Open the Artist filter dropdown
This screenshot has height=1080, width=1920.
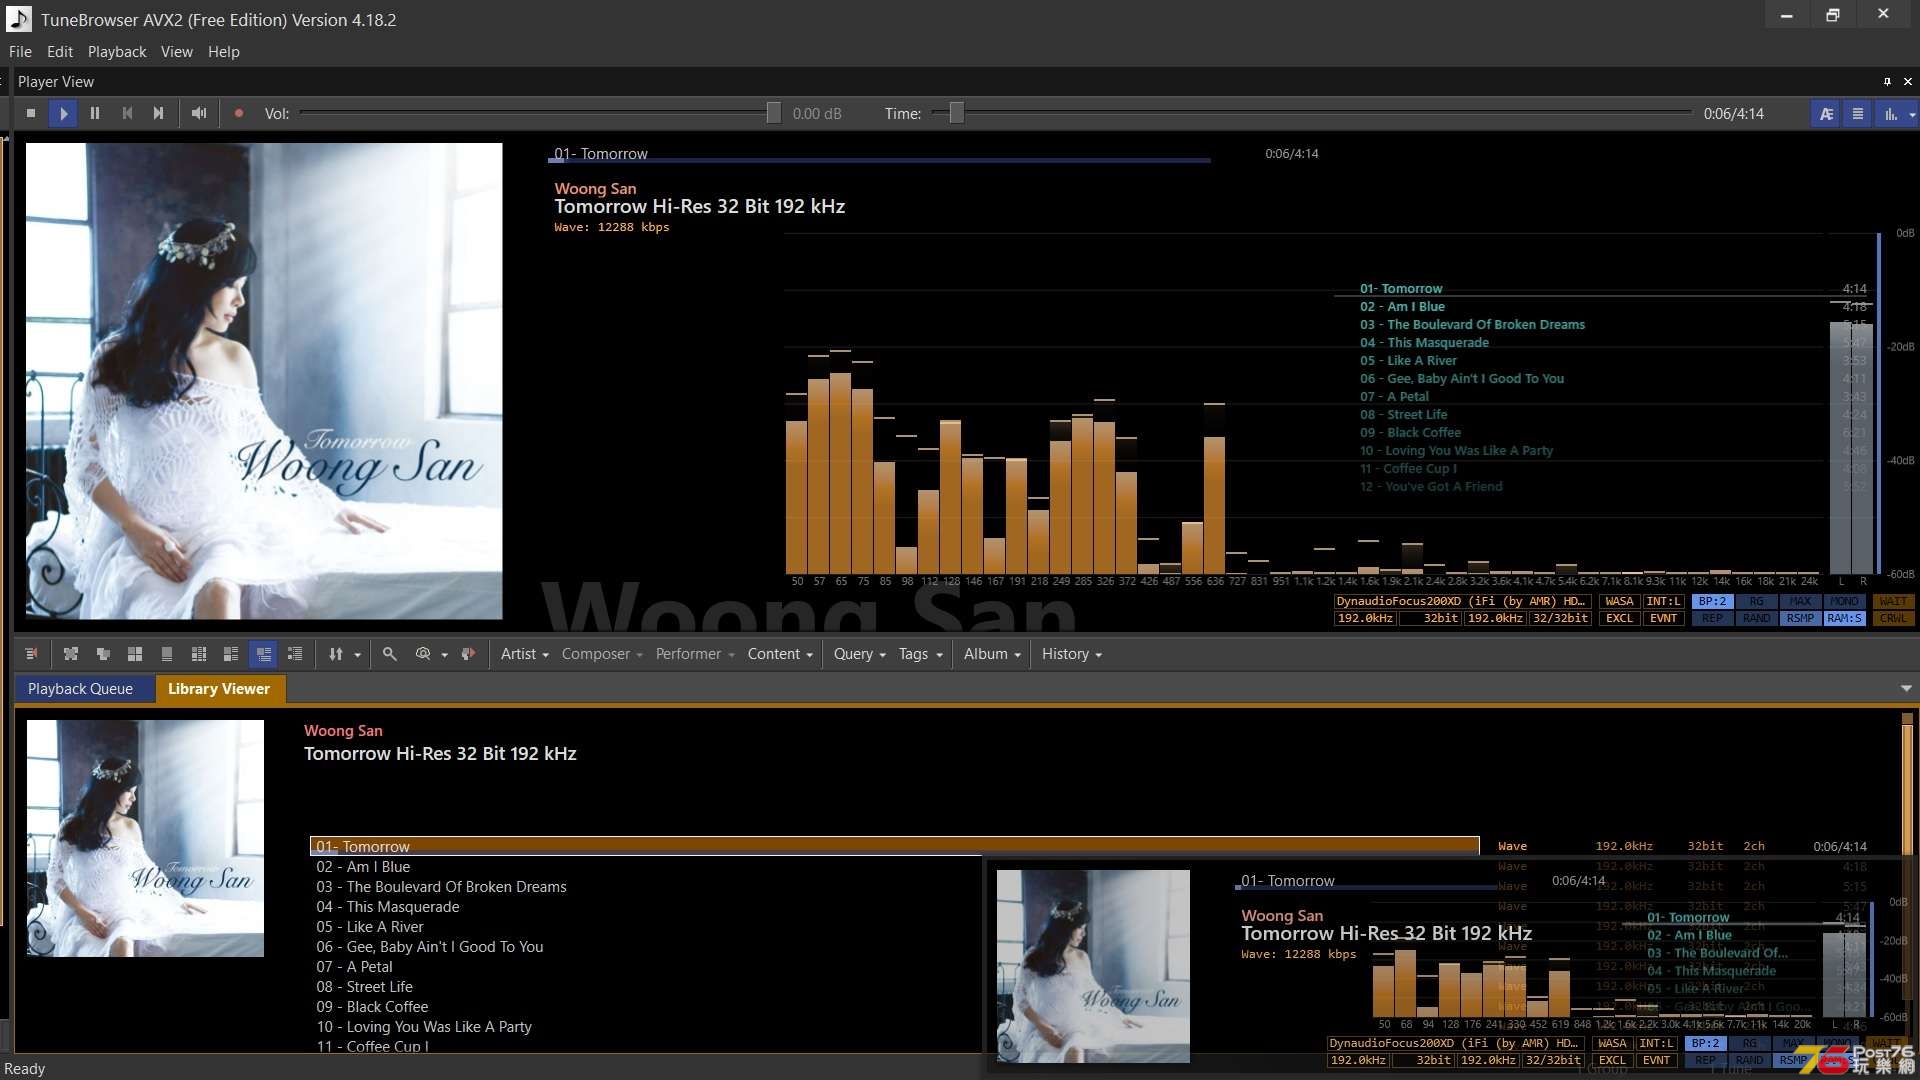tap(525, 654)
